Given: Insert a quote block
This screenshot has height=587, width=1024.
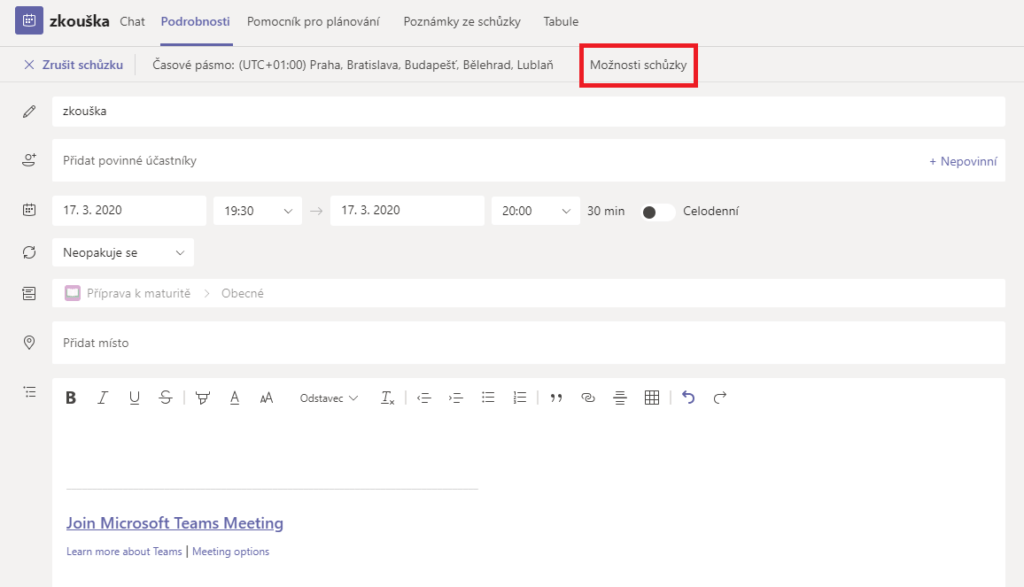Looking at the screenshot, I should point(556,398).
